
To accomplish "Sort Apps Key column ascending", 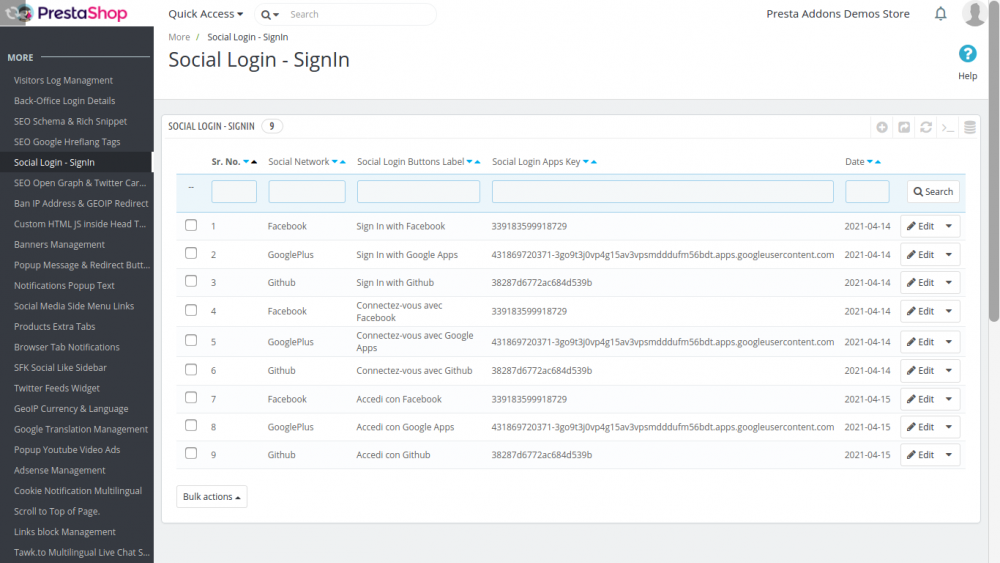I will [x=594, y=162].
